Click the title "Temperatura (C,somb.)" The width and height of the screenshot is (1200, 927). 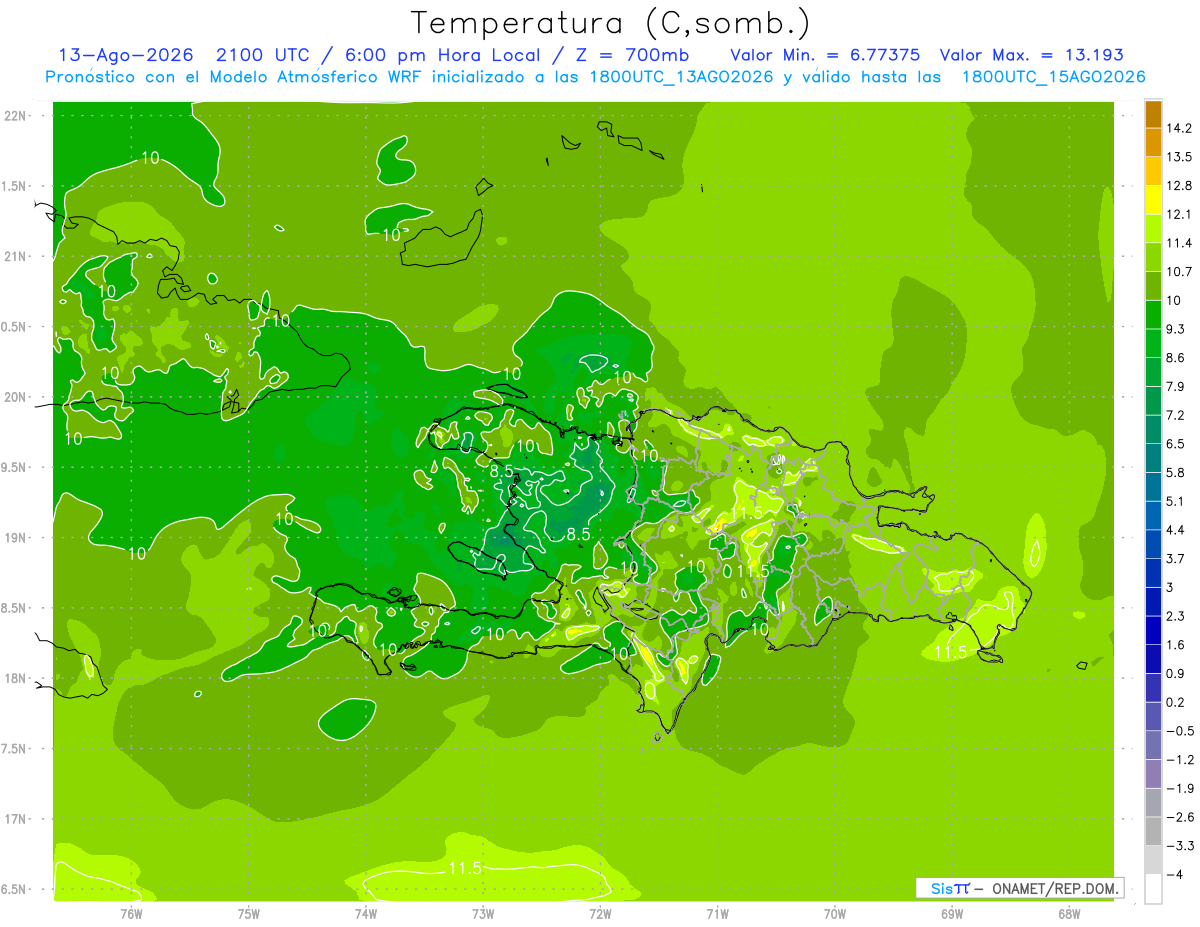click(610, 23)
